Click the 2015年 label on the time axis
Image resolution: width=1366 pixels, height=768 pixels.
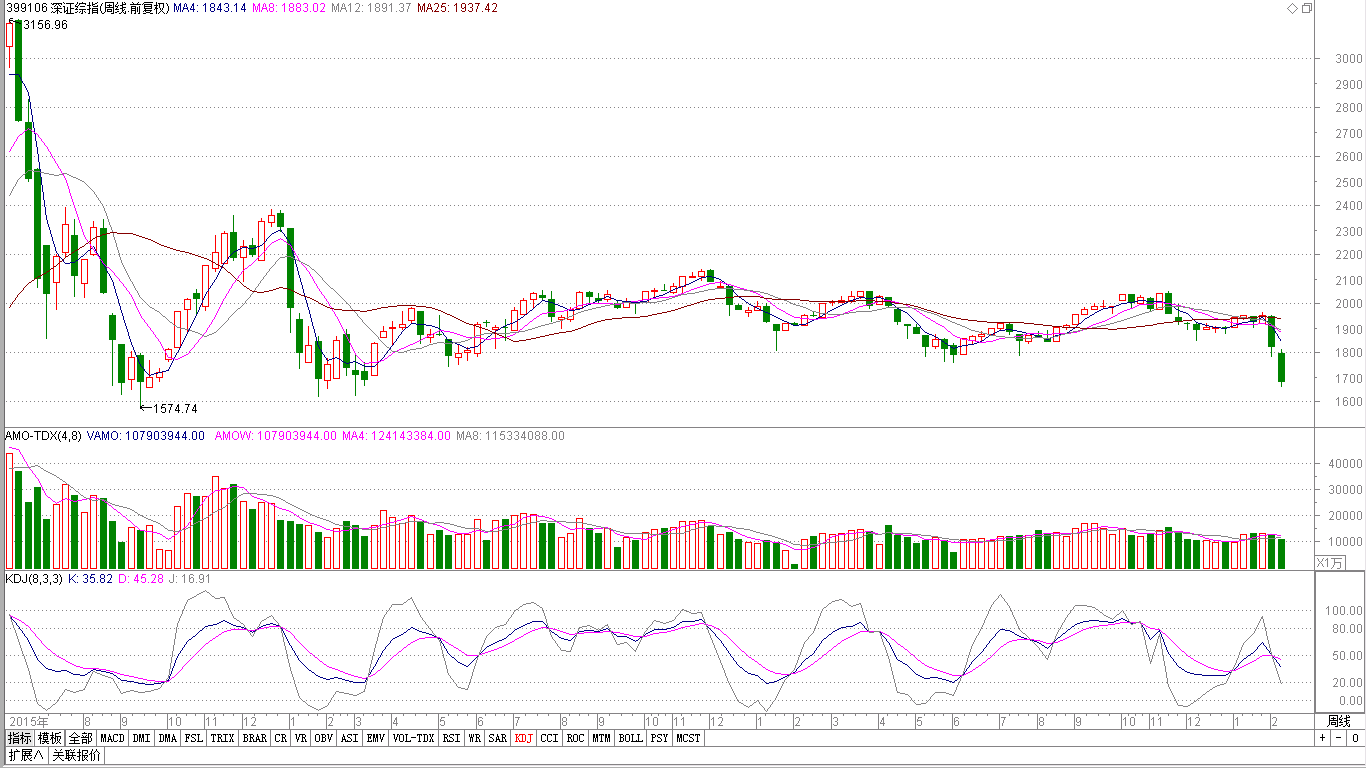(28, 721)
